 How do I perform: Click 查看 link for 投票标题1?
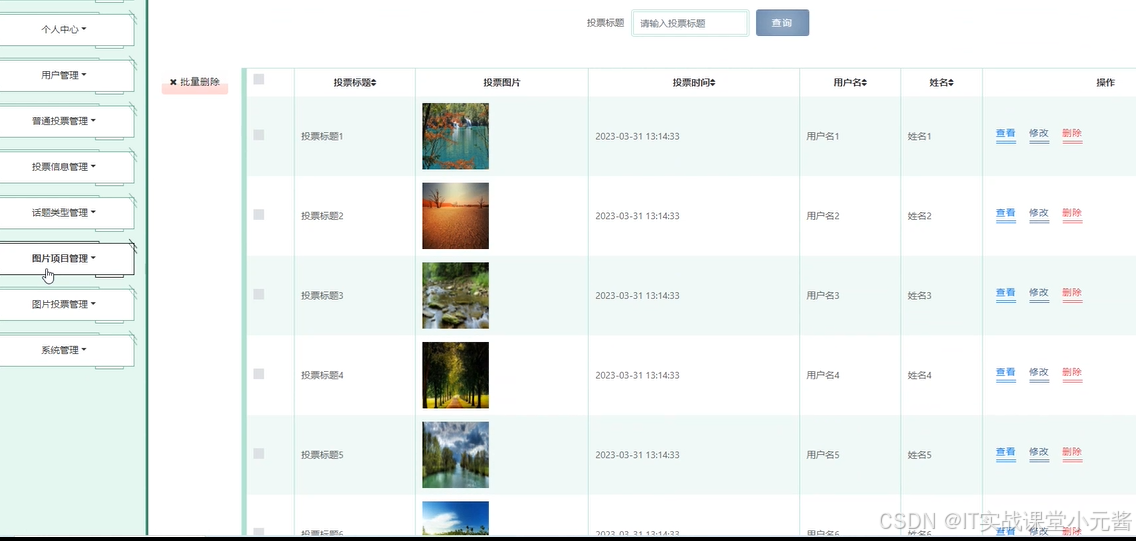click(1006, 134)
